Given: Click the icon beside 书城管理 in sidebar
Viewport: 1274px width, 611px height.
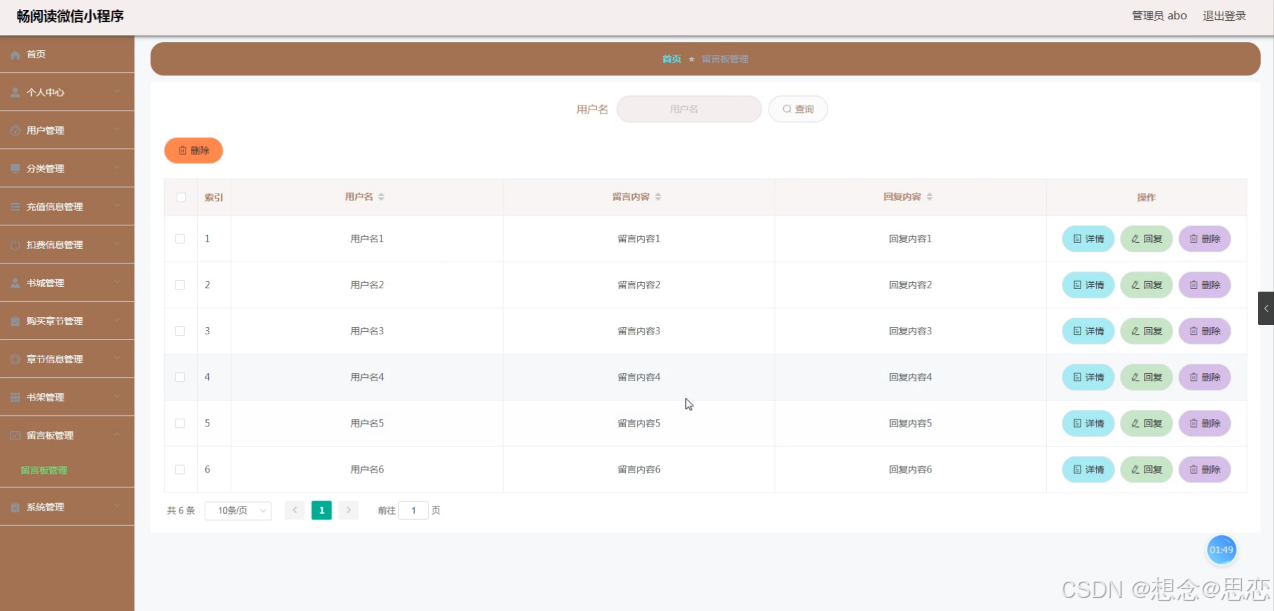Looking at the screenshot, I should tap(15, 283).
